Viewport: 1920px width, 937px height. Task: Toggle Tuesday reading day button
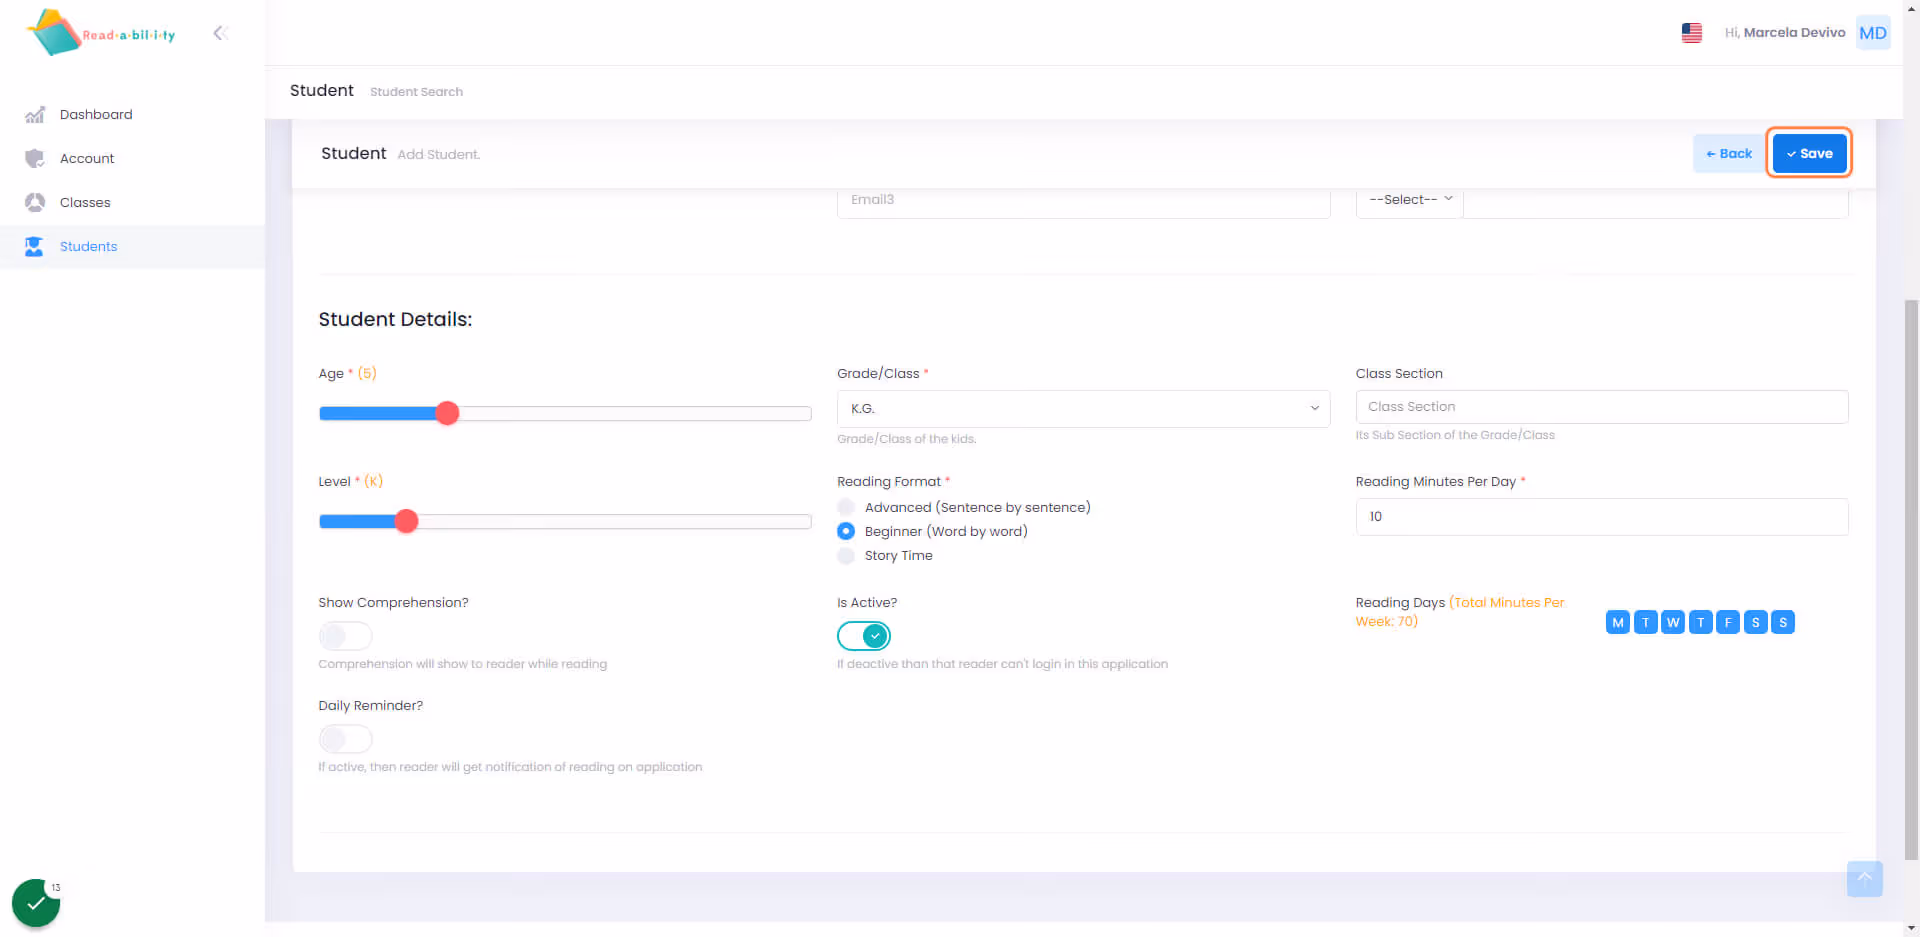[x=1645, y=622]
